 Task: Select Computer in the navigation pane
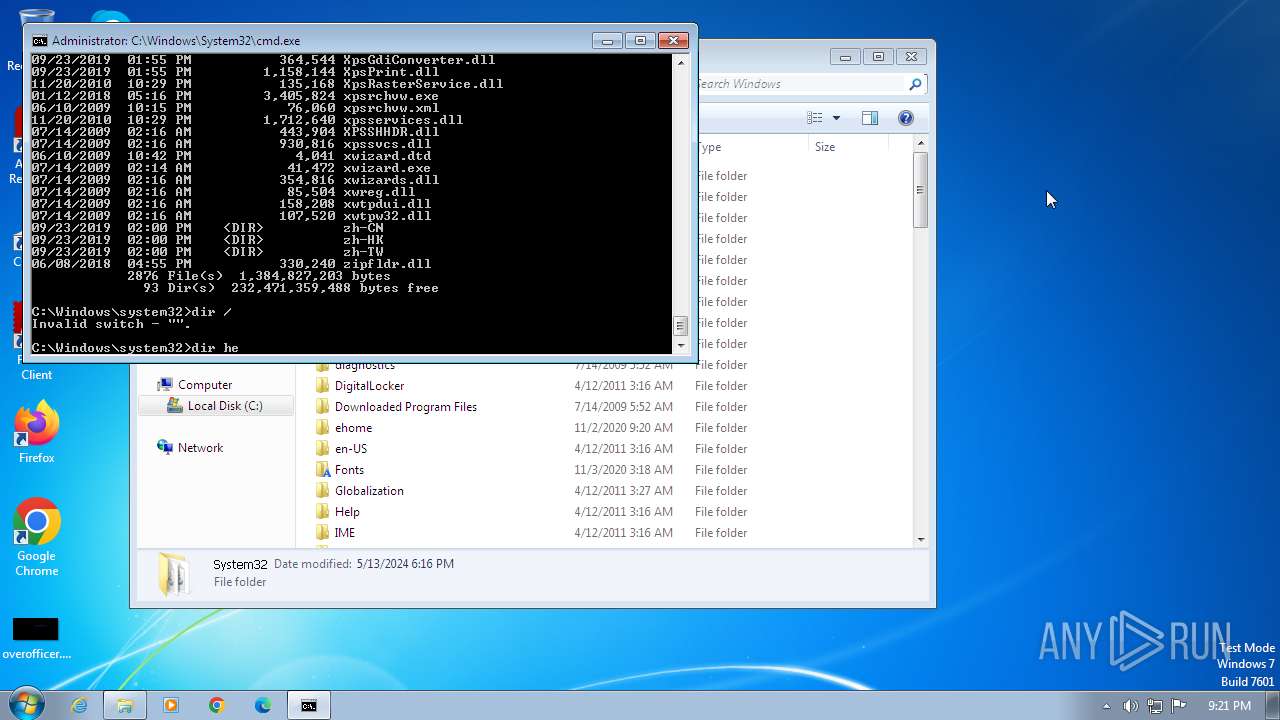[205, 385]
